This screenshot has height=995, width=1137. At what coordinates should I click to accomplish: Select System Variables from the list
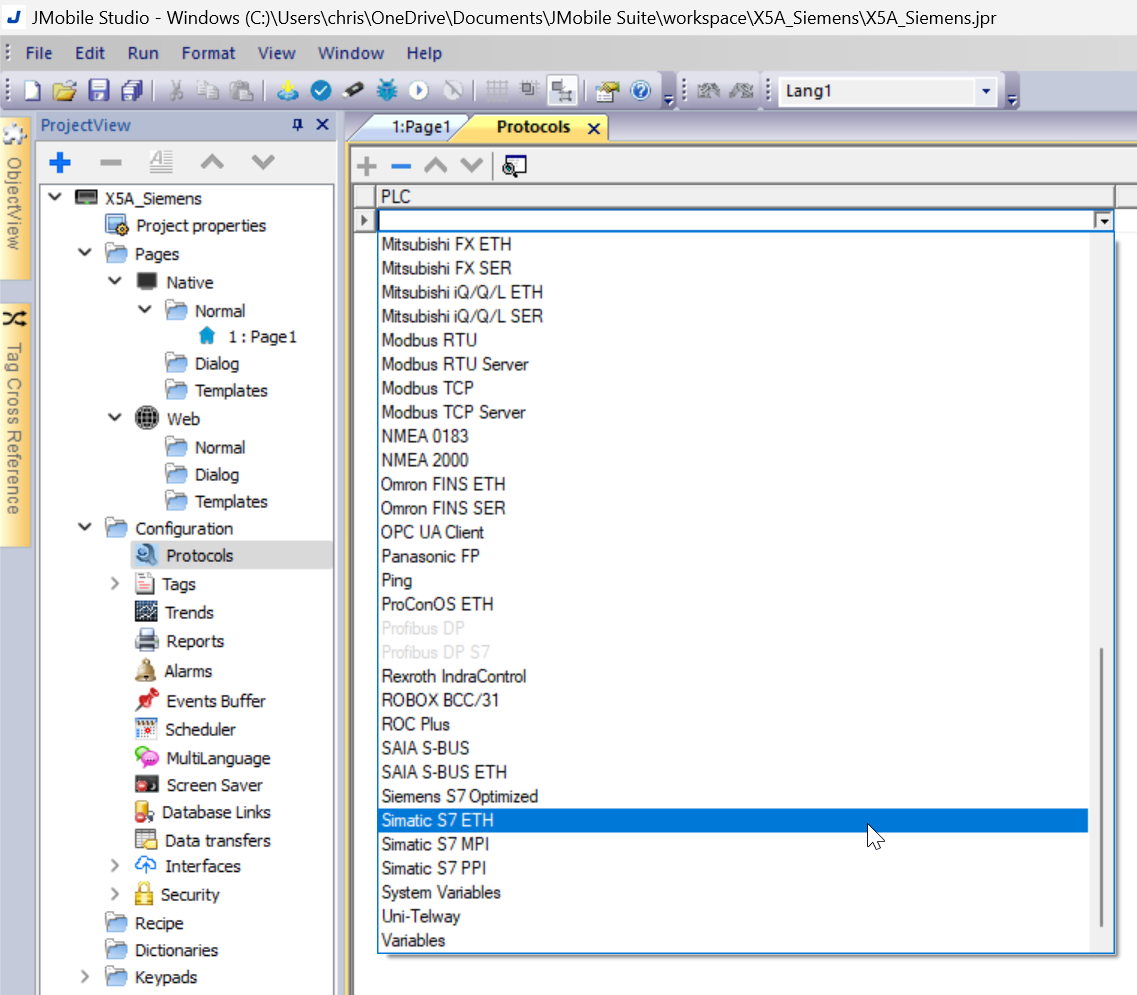(733, 892)
